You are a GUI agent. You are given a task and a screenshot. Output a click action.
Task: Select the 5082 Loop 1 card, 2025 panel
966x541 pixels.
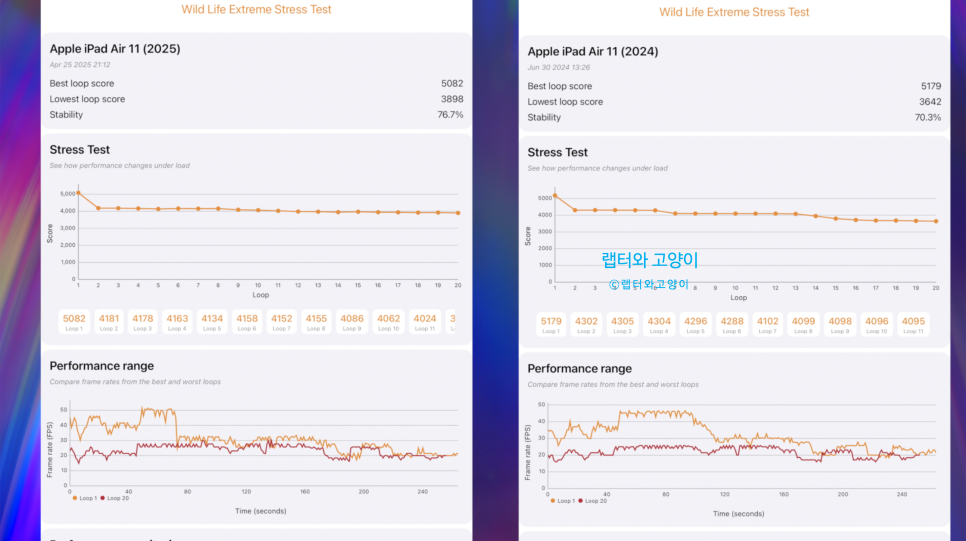point(74,322)
